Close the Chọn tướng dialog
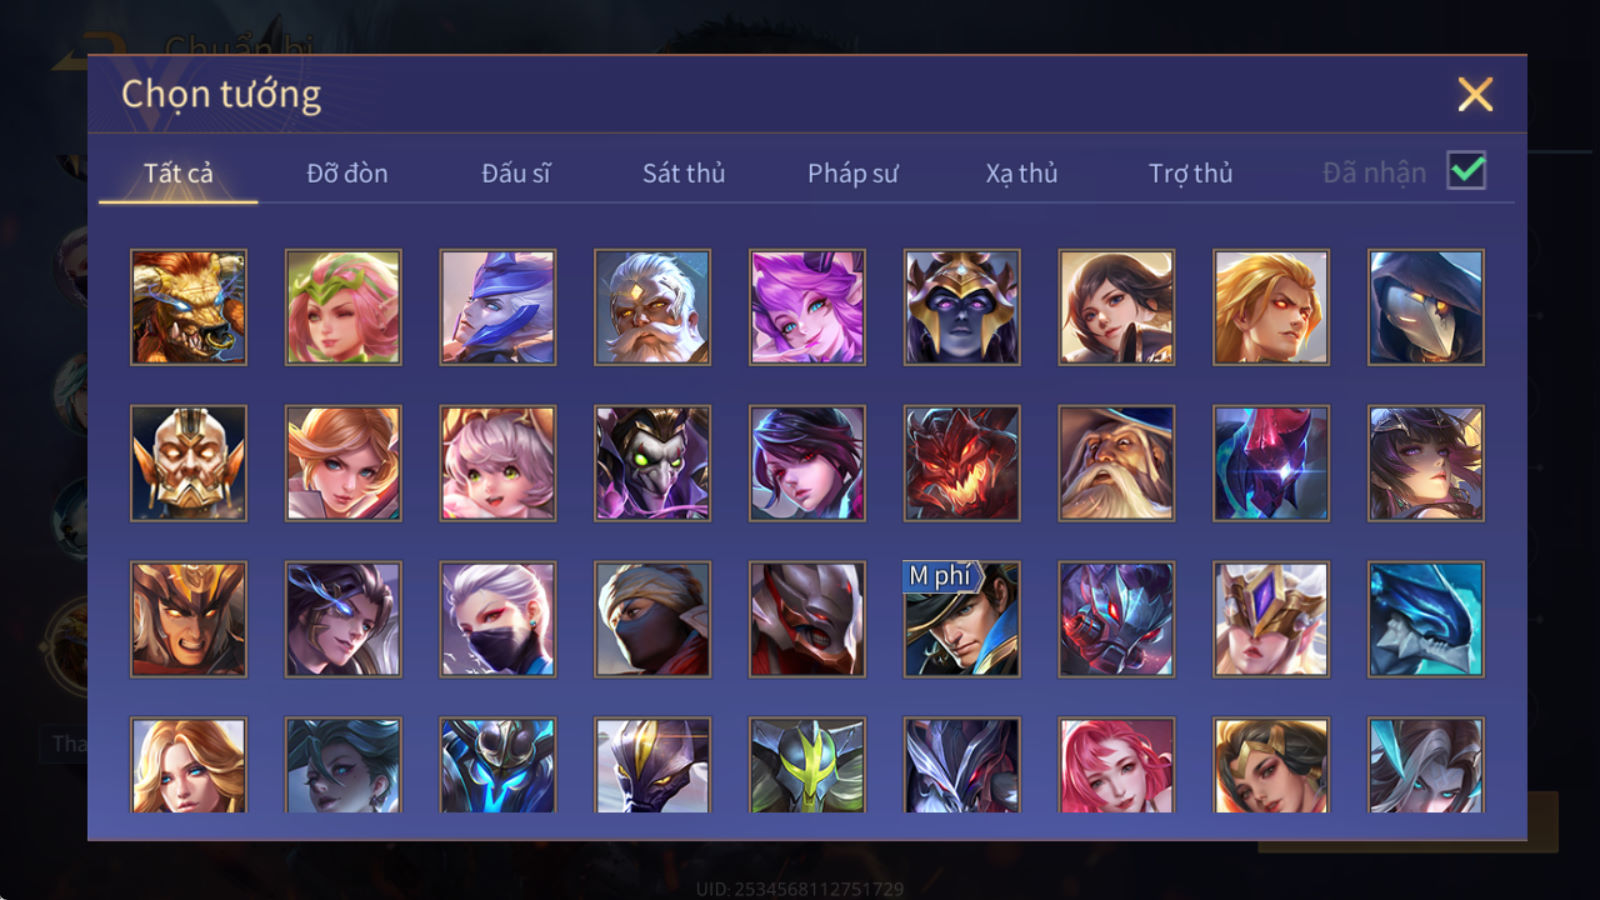Screen dimensions: 1600x900 [x=1475, y=95]
